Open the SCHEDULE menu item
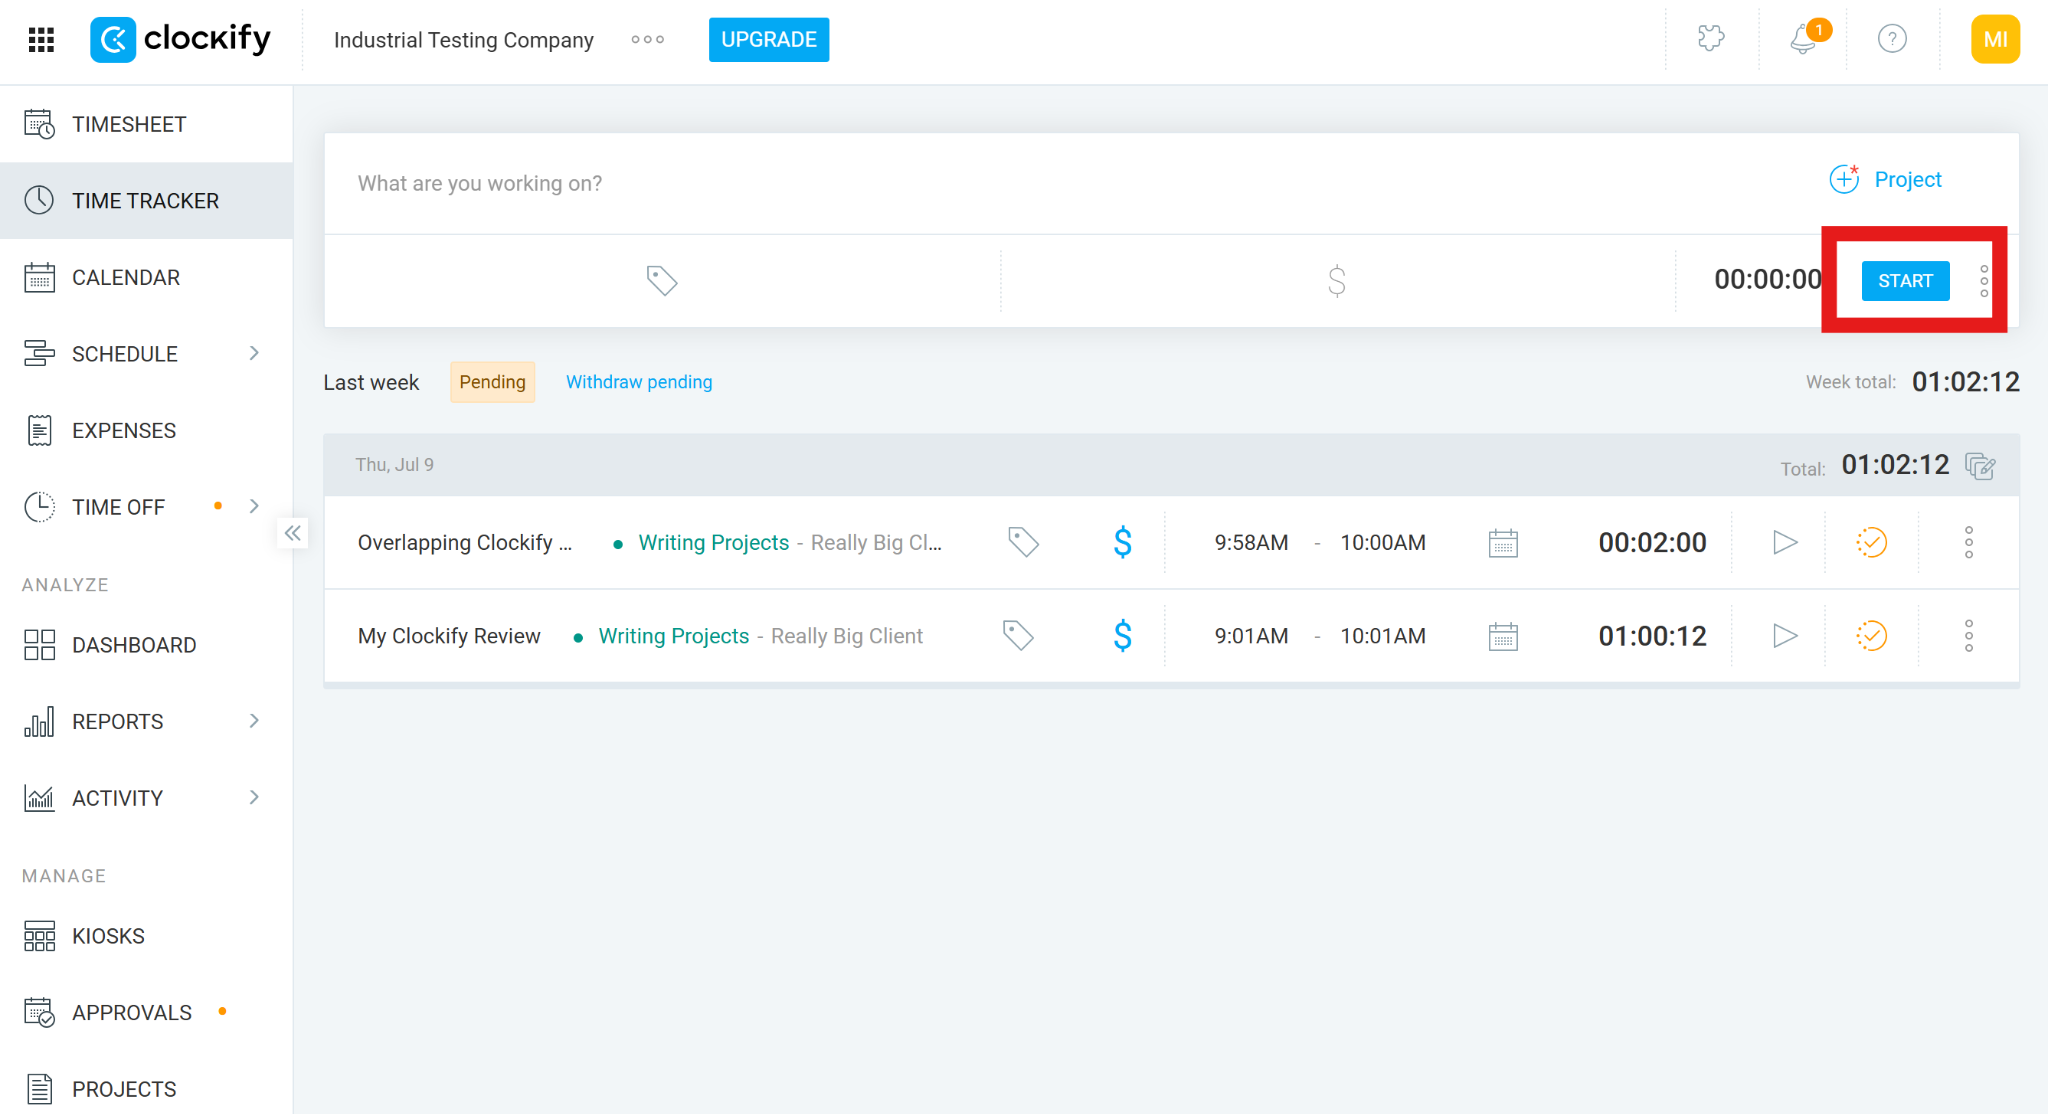Image resolution: width=2048 pixels, height=1114 pixels. [125, 354]
